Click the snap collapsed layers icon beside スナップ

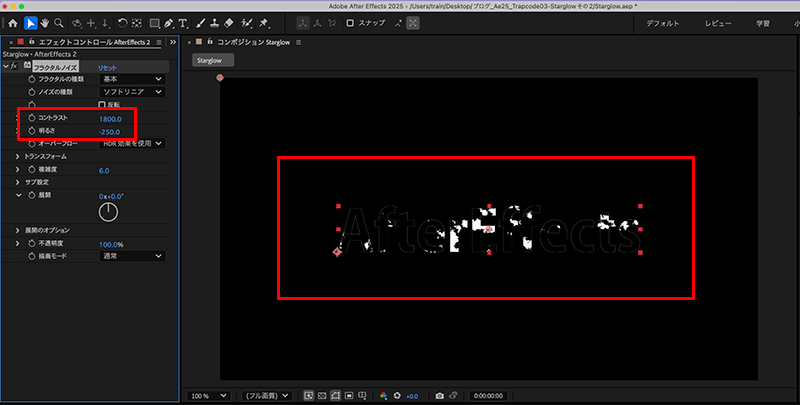pyautogui.click(x=398, y=23)
